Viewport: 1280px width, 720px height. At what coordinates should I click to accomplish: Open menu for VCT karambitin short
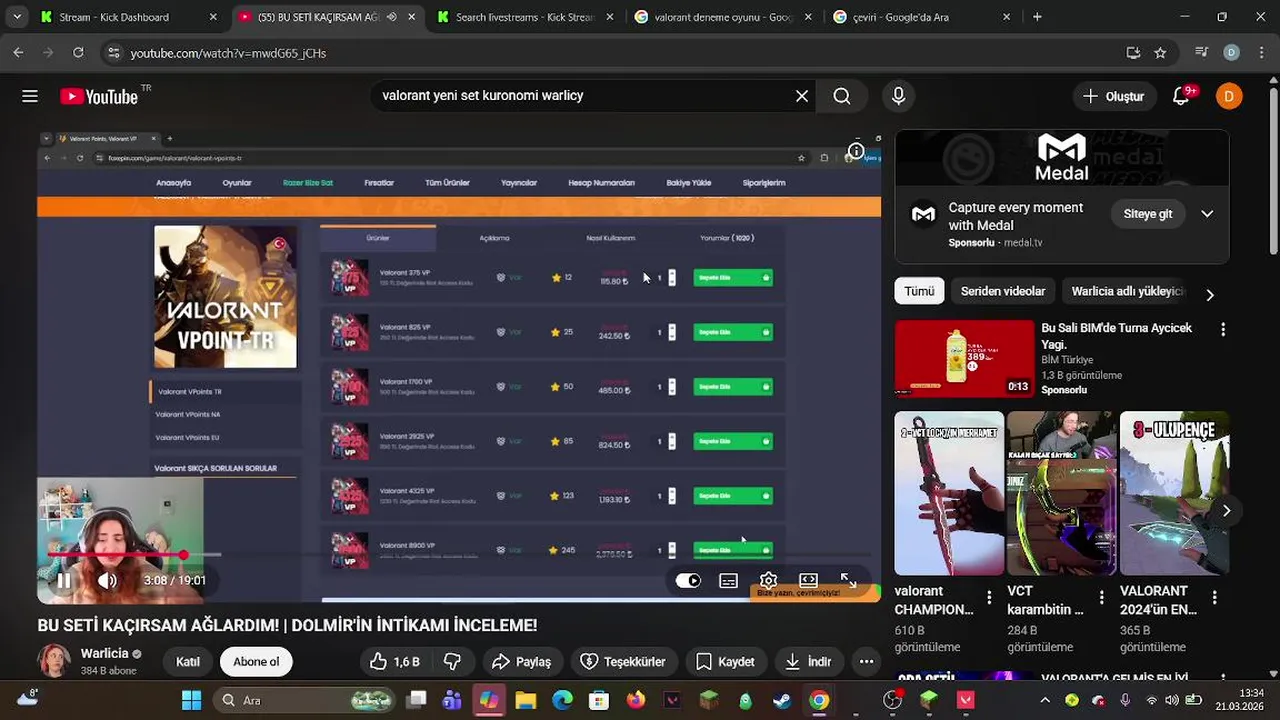[1102, 598]
